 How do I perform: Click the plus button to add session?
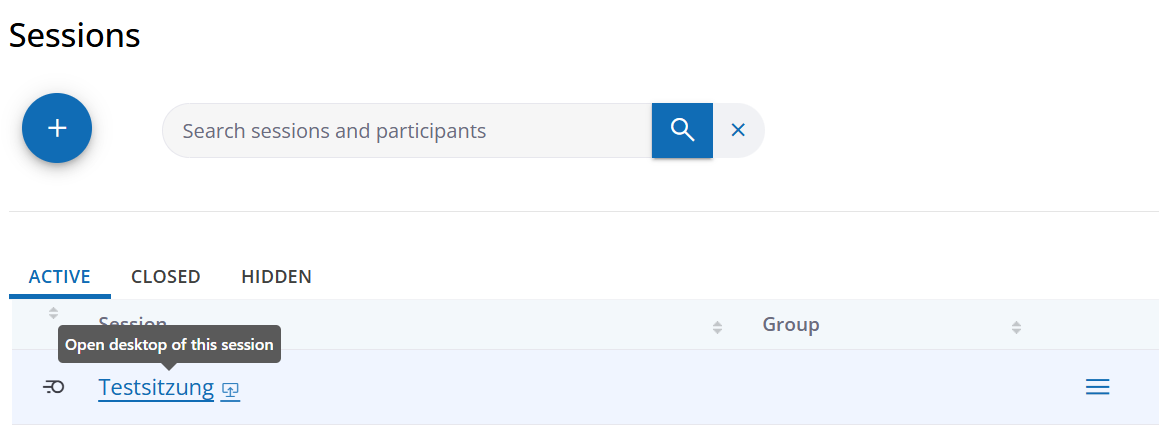click(x=57, y=128)
